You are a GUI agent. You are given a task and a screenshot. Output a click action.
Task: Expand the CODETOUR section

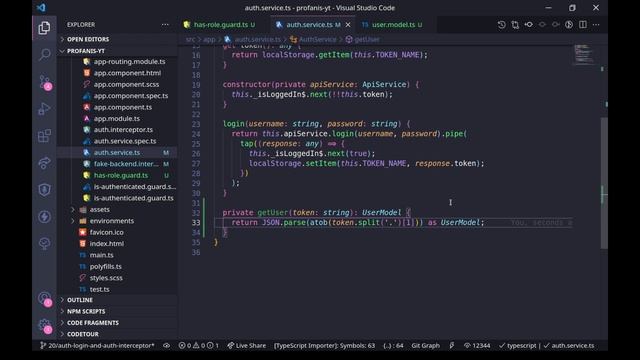pyautogui.click(x=117, y=334)
